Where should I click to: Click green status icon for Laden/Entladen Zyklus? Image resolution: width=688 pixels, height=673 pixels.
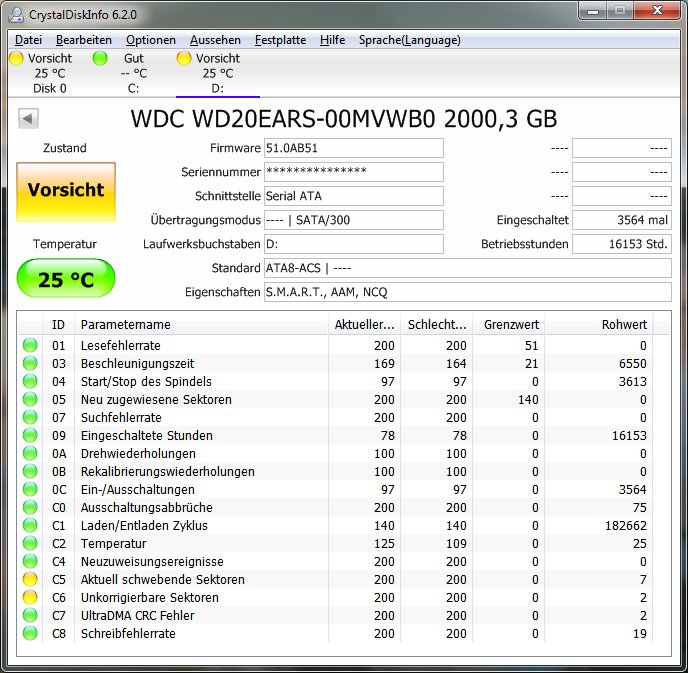coord(30,525)
